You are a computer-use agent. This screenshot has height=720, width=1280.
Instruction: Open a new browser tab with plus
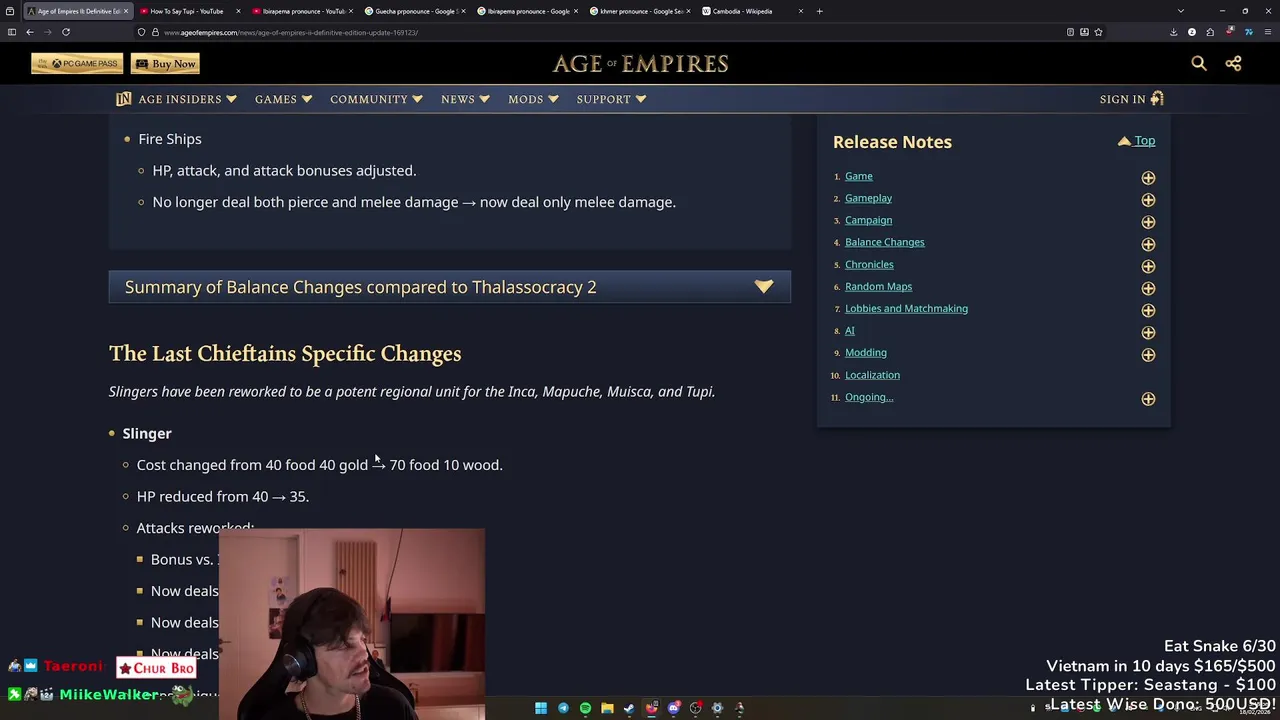click(819, 11)
